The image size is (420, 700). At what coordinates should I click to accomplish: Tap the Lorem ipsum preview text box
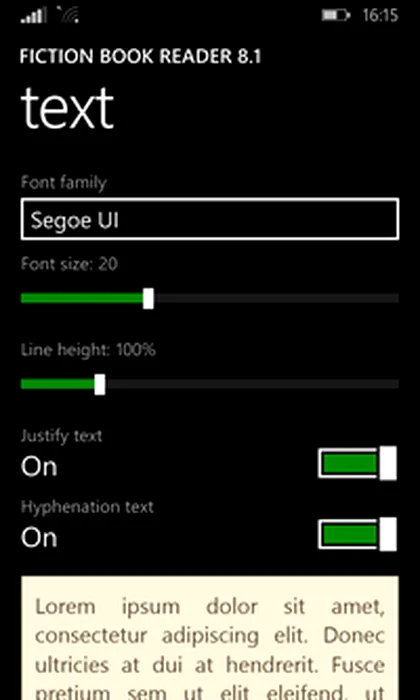210,638
